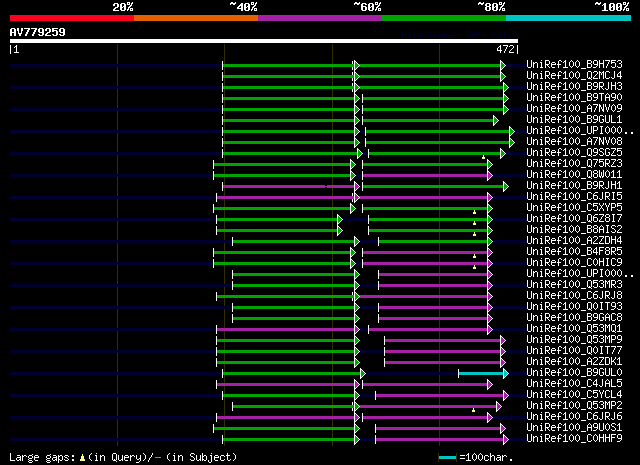The height and width of the screenshot is (465, 640).
Task: Select the UniRef100_C5YCL4 label
Action: (x=574, y=395)
